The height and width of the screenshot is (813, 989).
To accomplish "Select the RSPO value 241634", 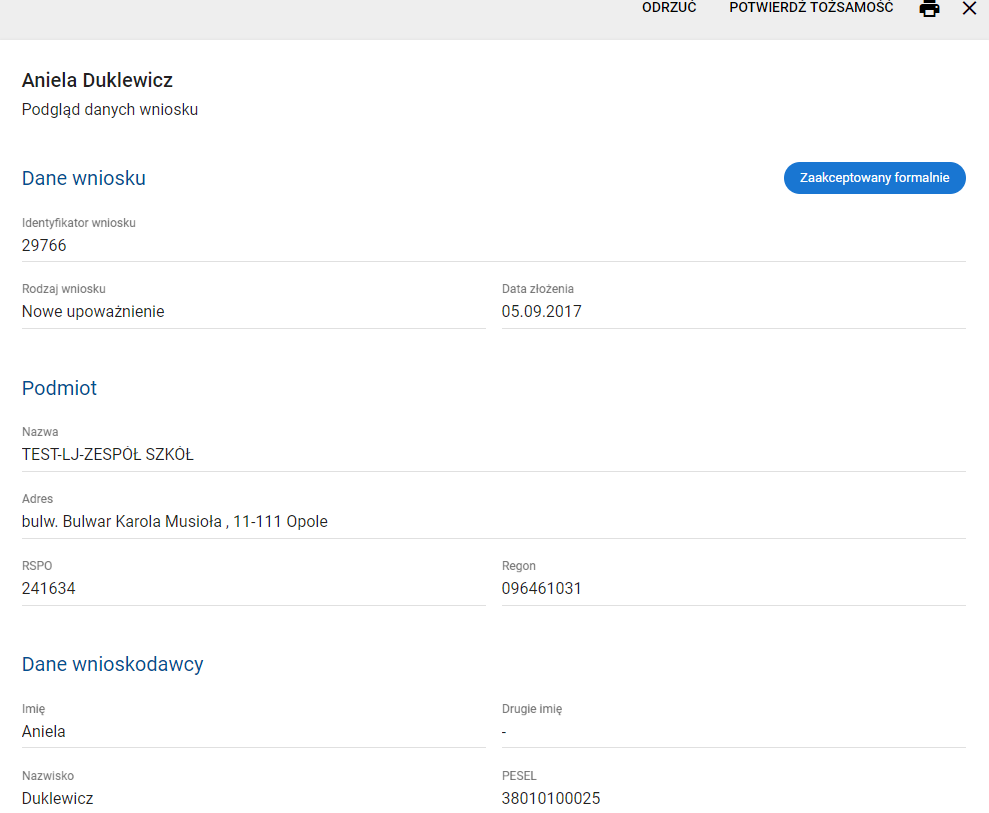I will pos(49,589).
